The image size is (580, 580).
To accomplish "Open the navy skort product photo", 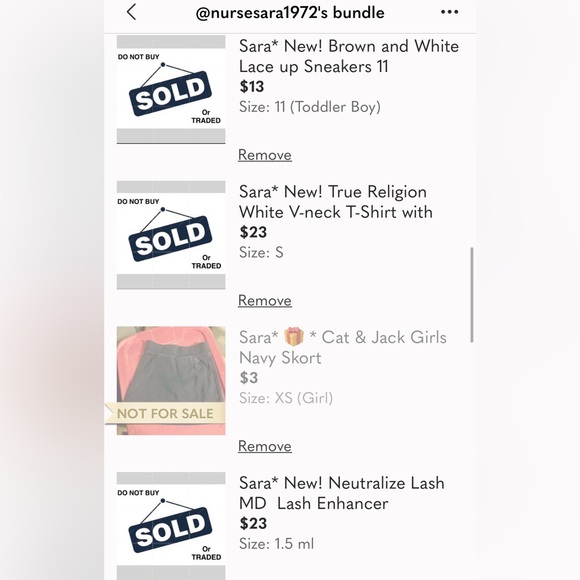I will click(171, 381).
